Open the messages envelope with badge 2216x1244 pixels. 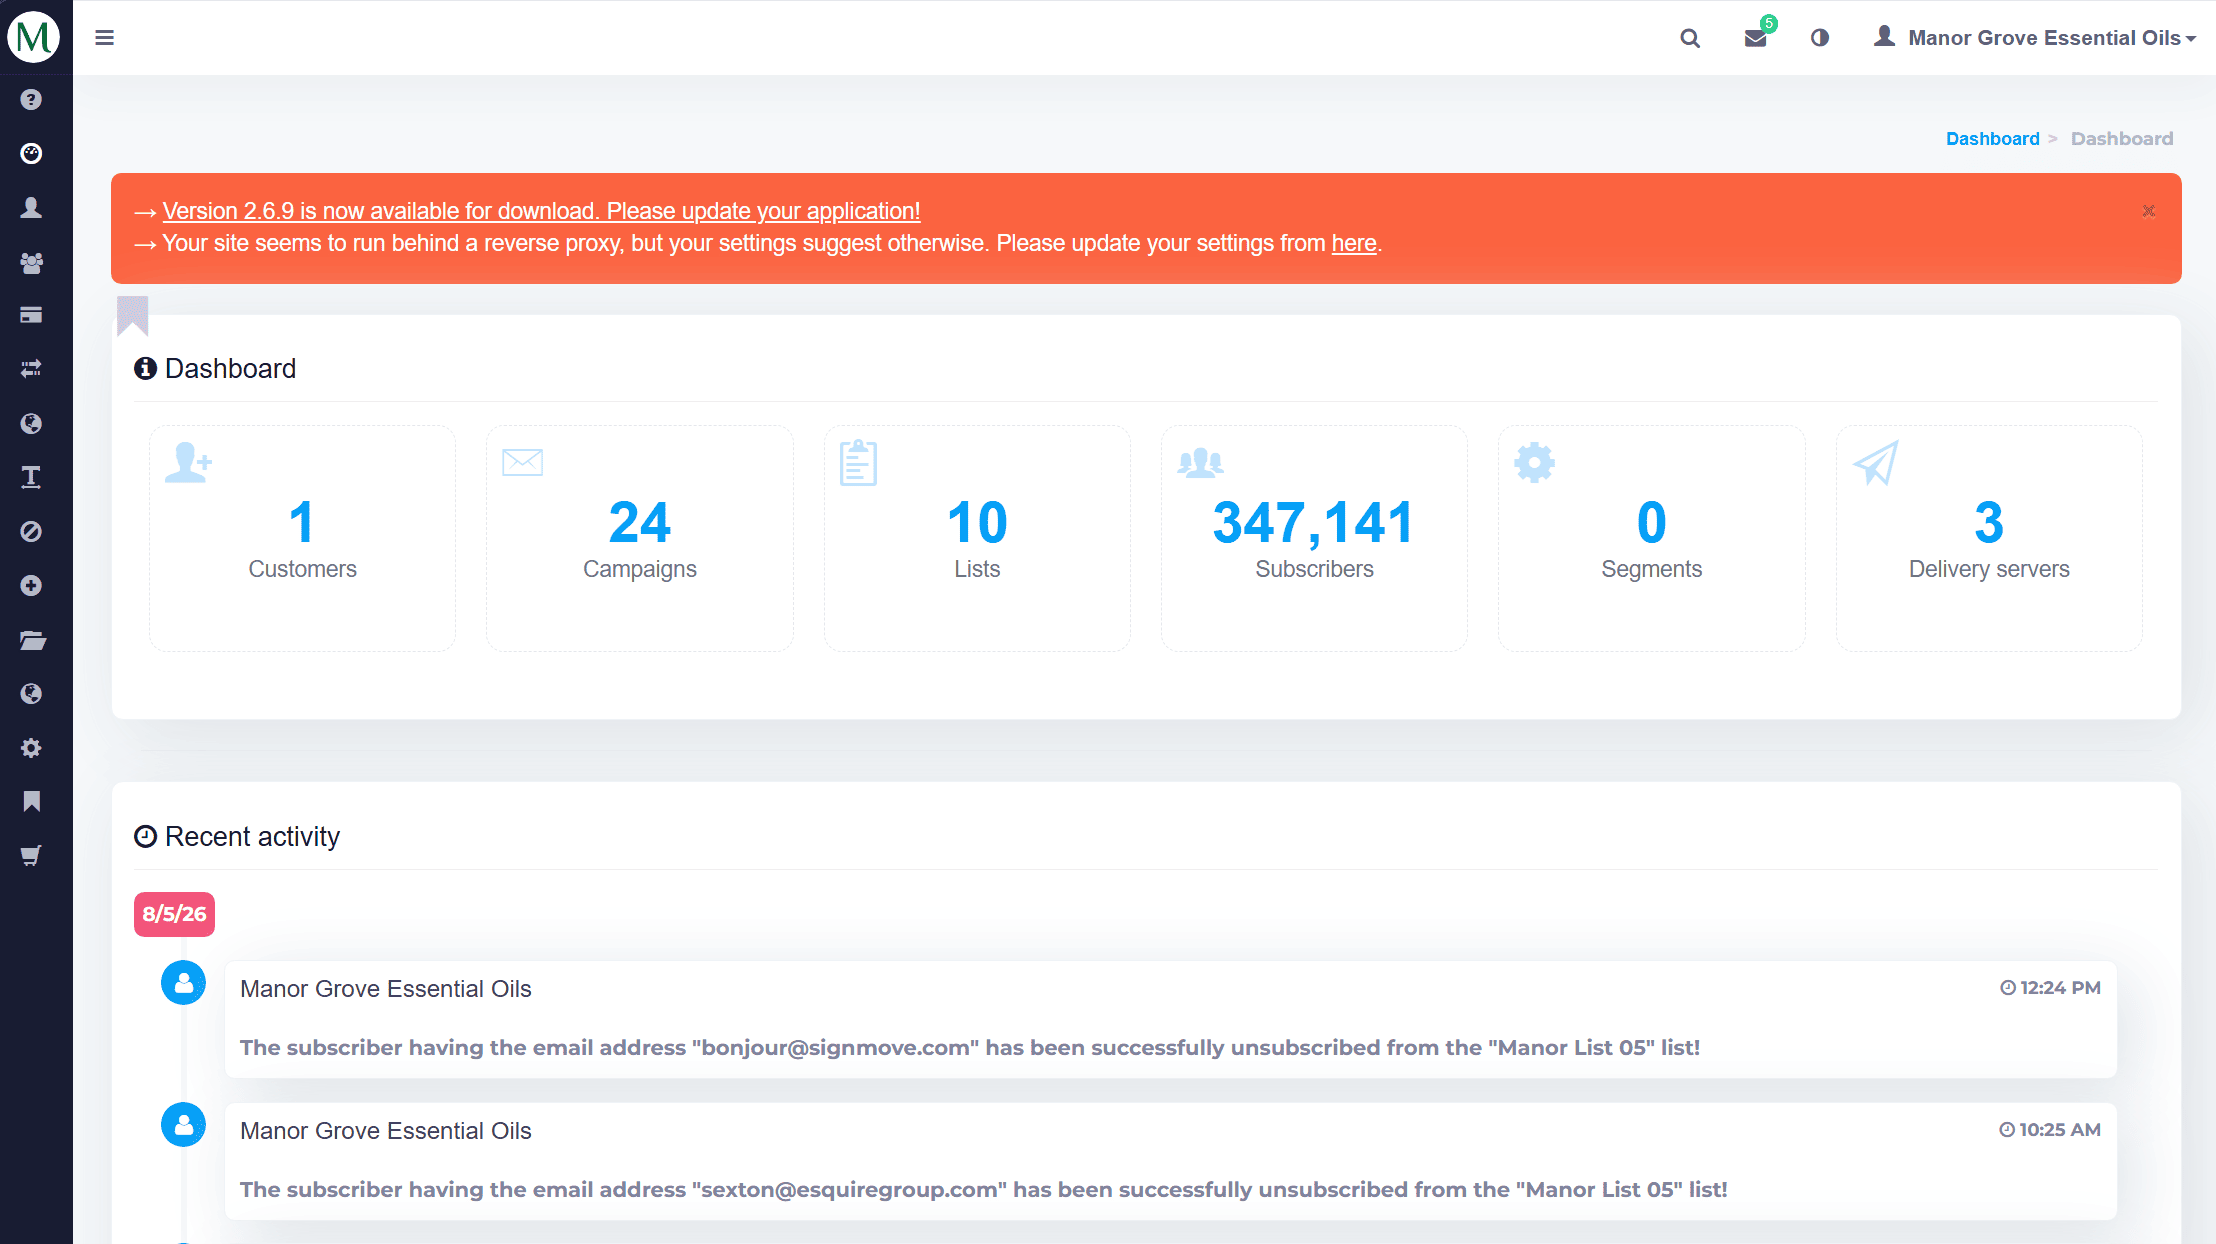click(x=1759, y=35)
